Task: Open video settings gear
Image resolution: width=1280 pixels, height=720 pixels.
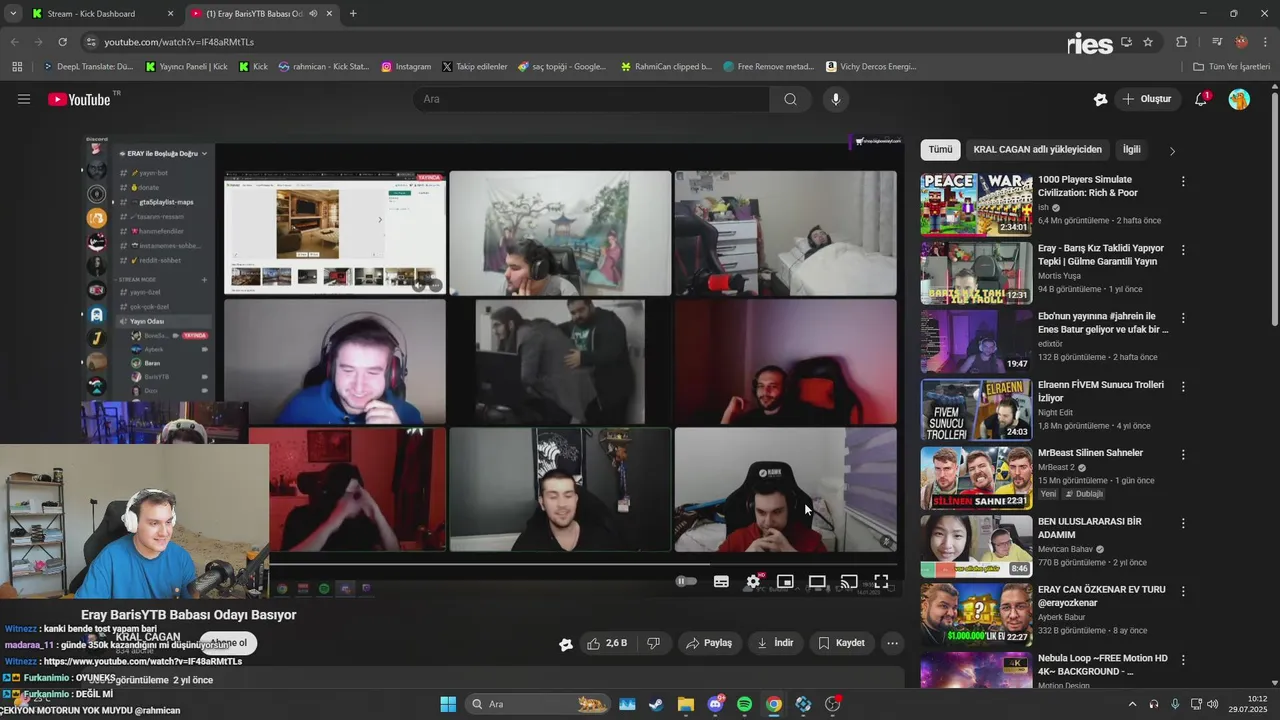Action: (753, 581)
